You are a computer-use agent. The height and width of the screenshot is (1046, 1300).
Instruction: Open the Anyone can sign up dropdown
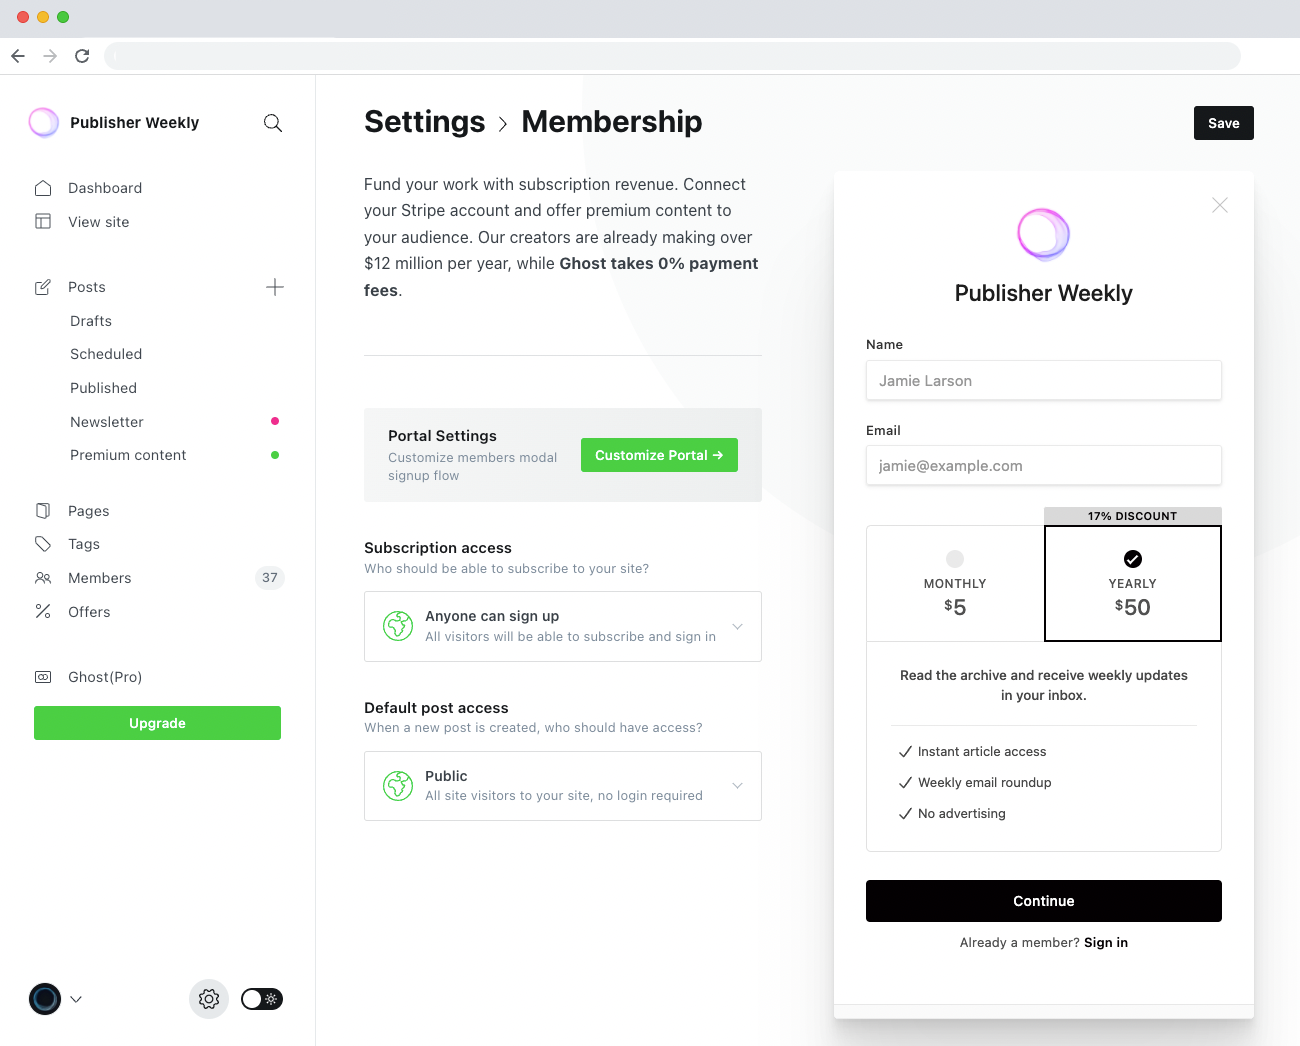coord(563,626)
